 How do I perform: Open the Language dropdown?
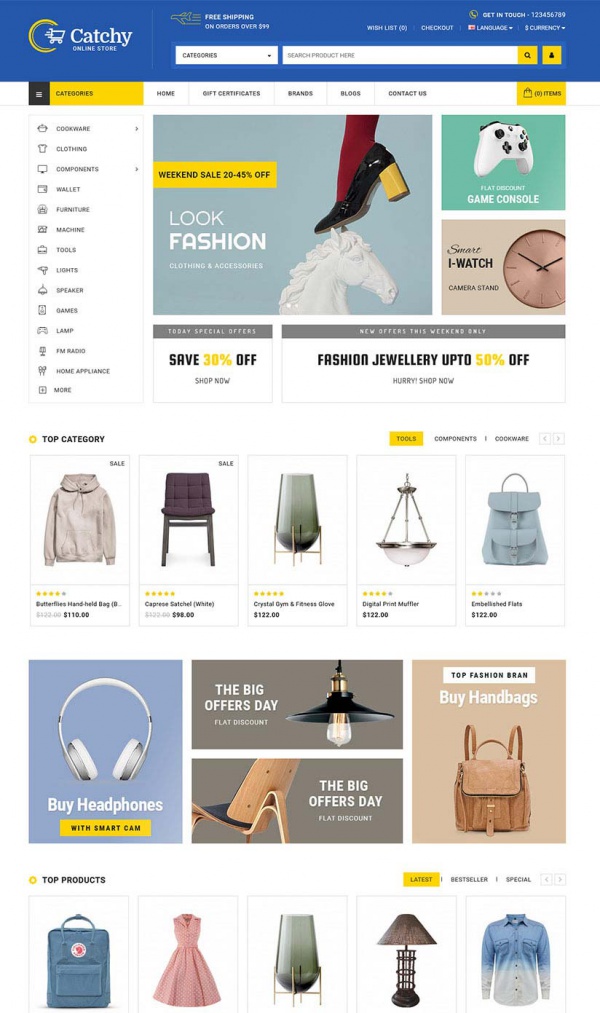tap(490, 28)
